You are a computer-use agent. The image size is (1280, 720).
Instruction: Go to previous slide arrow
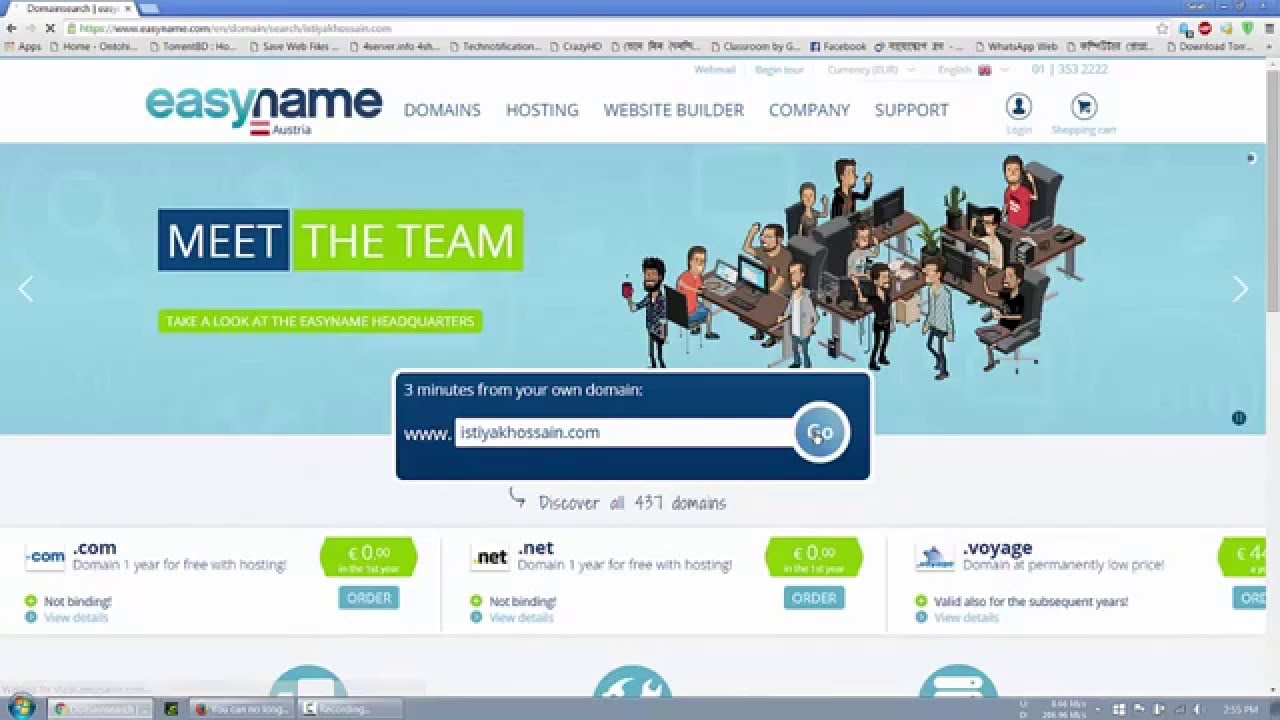[x=26, y=289]
